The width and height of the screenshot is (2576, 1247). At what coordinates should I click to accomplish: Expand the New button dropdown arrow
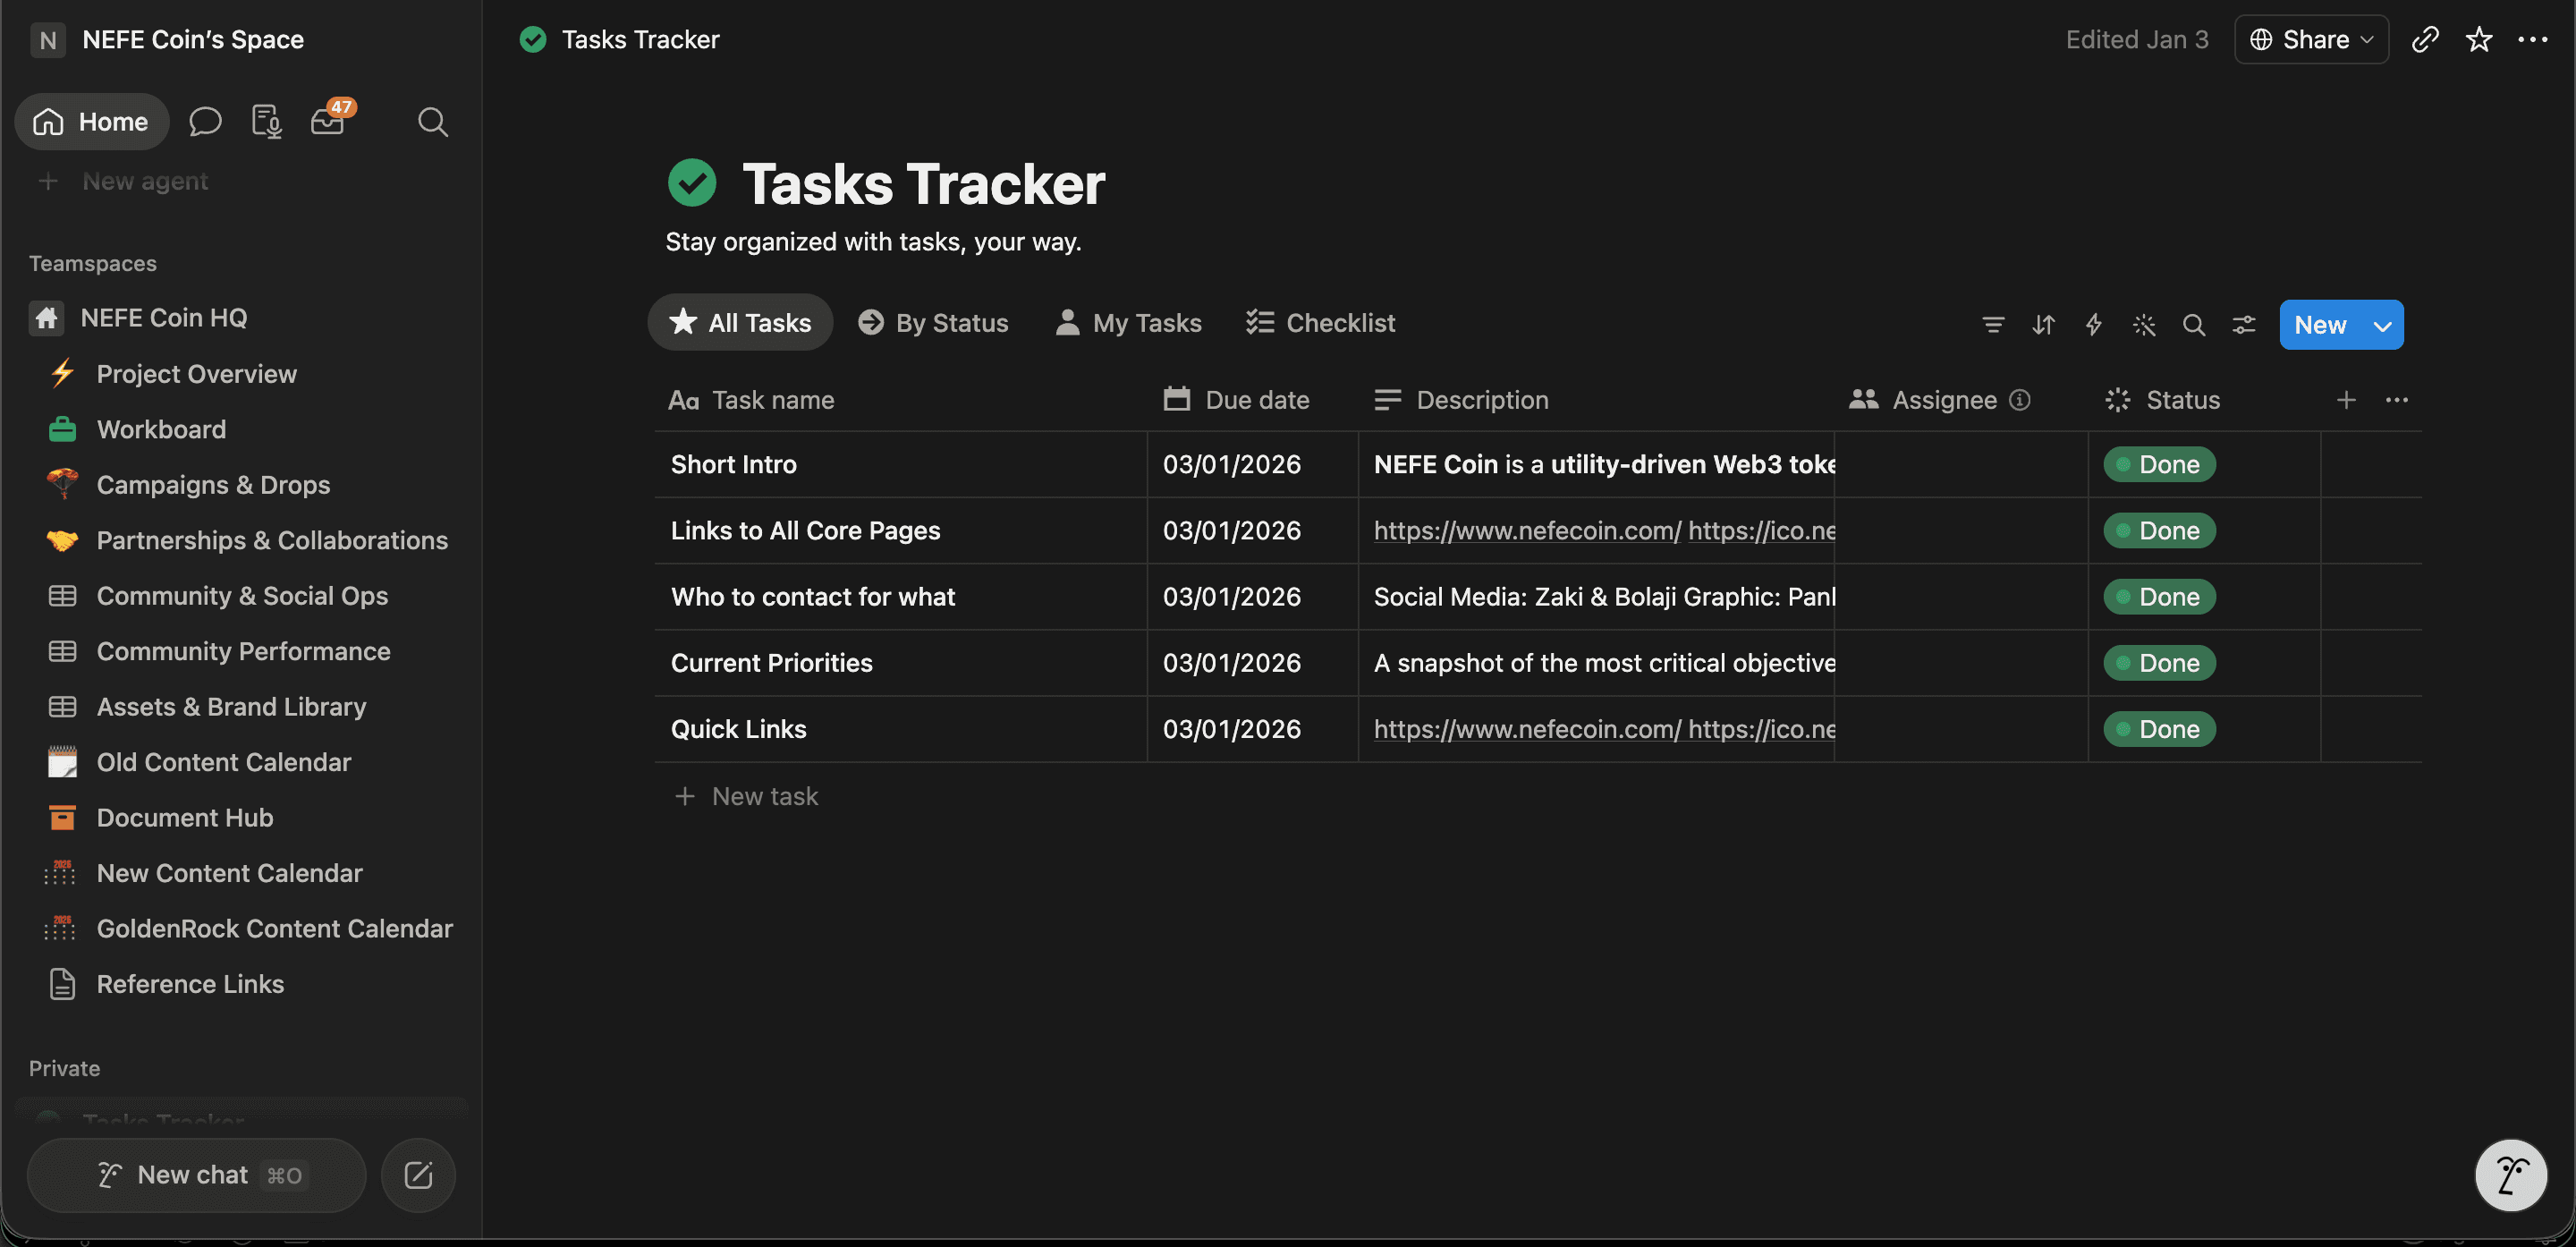pos(2383,325)
